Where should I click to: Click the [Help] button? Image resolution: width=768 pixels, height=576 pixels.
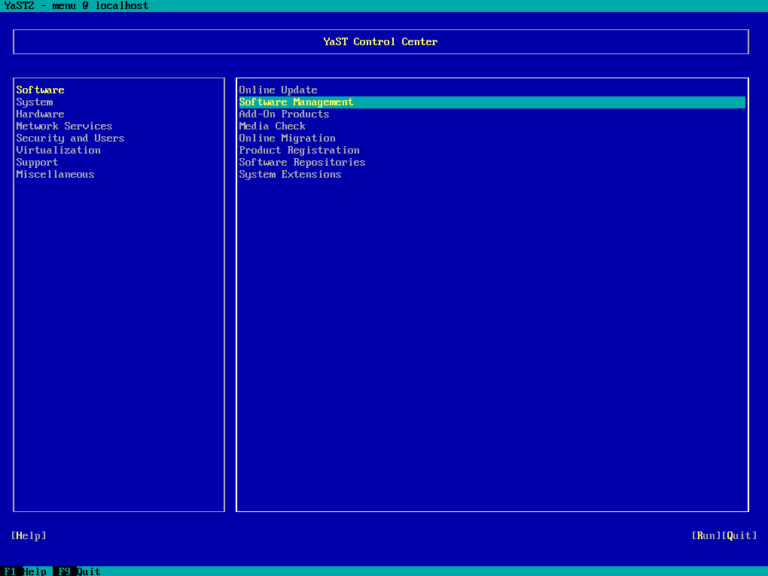coord(29,536)
